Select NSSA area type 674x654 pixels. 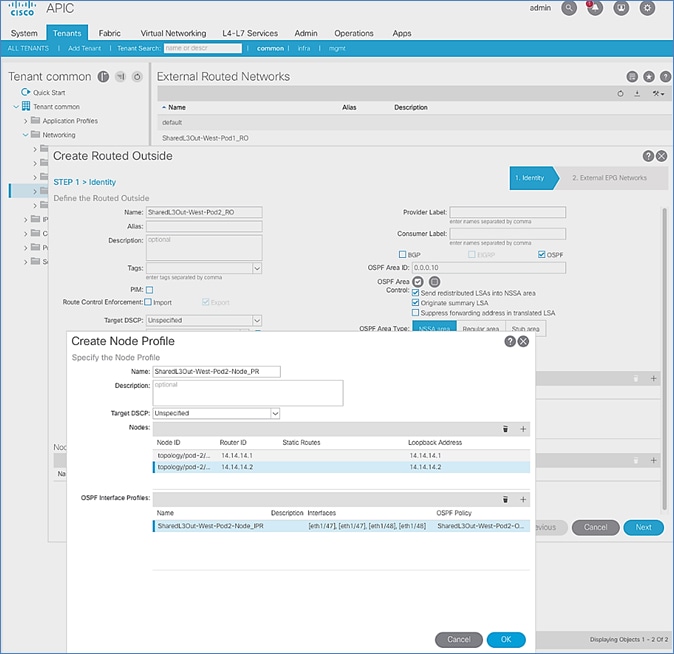tap(434, 329)
